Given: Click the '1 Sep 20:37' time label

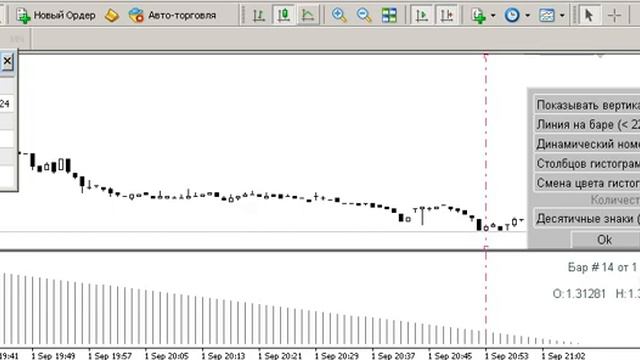Looking at the screenshot, I should pyautogui.click(x=394, y=356).
